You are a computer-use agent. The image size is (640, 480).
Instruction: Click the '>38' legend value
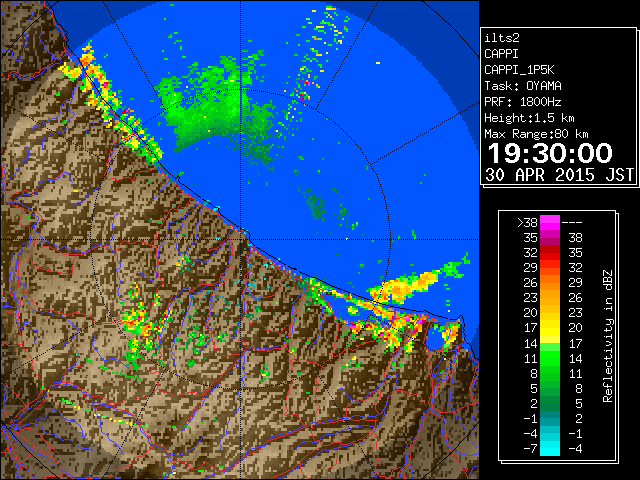click(x=527, y=223)
